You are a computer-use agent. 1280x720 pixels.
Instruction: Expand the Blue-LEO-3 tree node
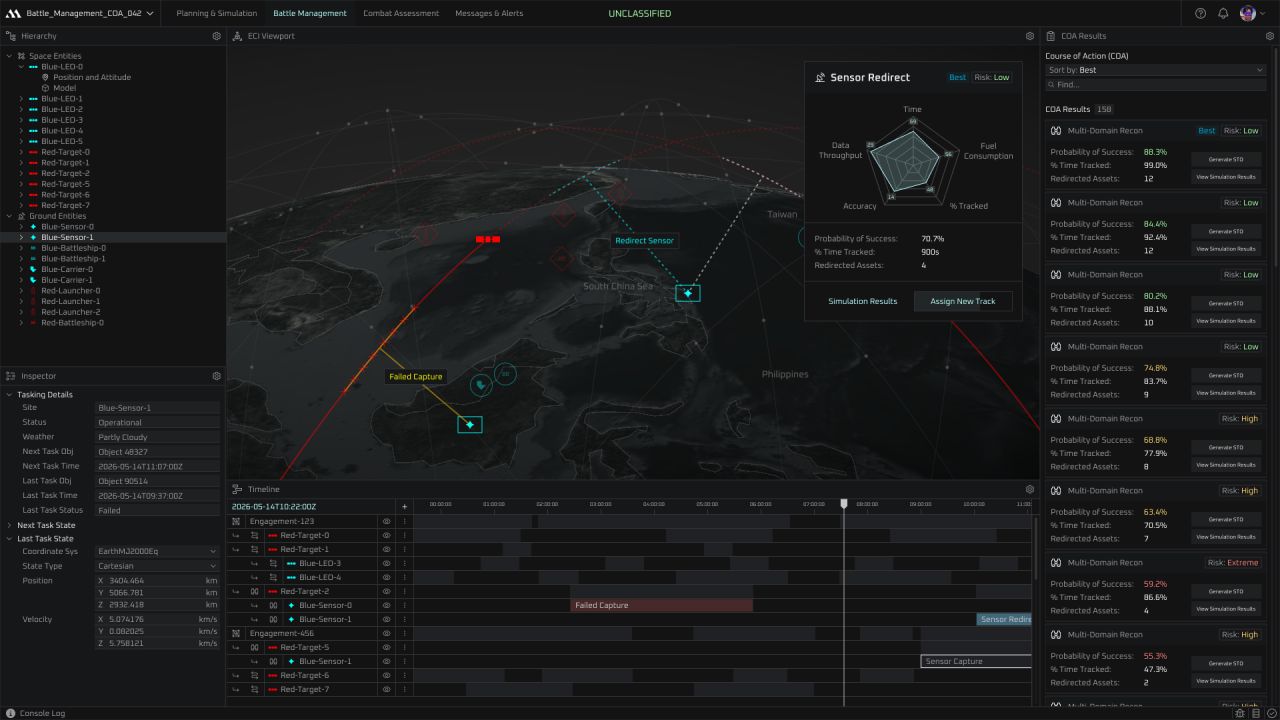pyautogui.click(x=21, y=120)
